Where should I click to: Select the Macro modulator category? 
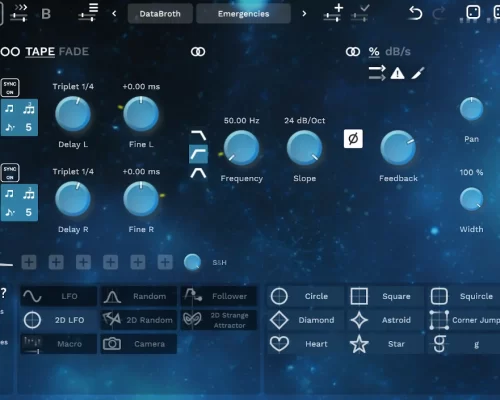coord(59,344)
